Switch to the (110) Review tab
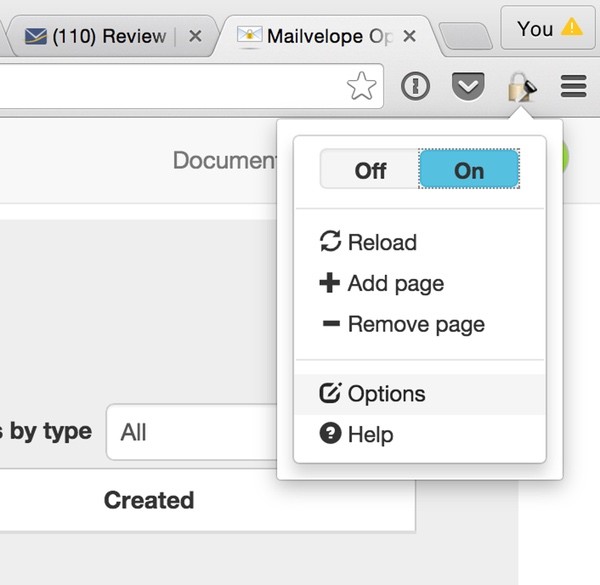The image size is (600, 585). (111, 36)
